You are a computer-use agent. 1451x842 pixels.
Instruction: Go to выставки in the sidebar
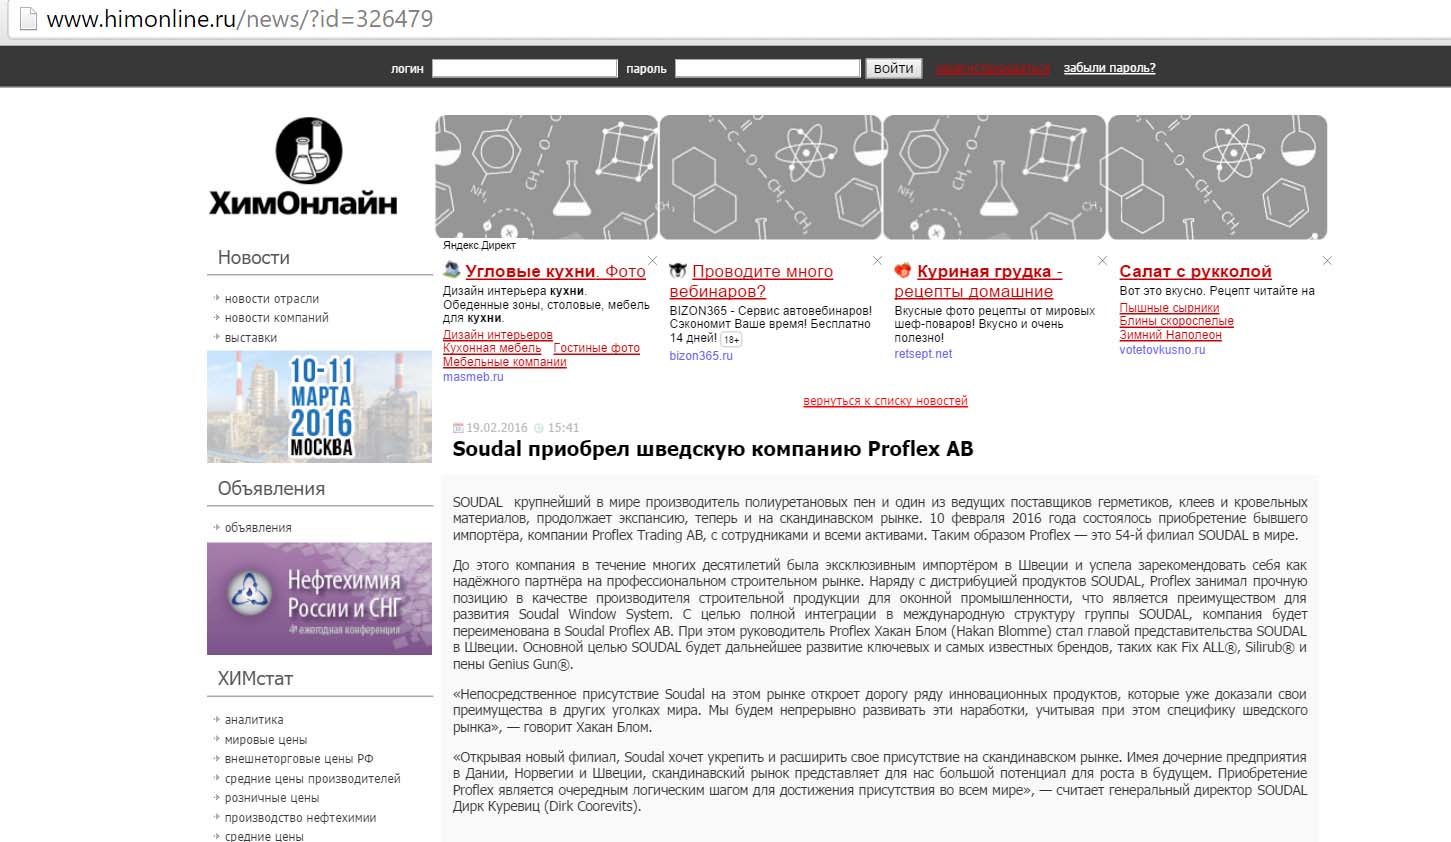tap(251, 338)
